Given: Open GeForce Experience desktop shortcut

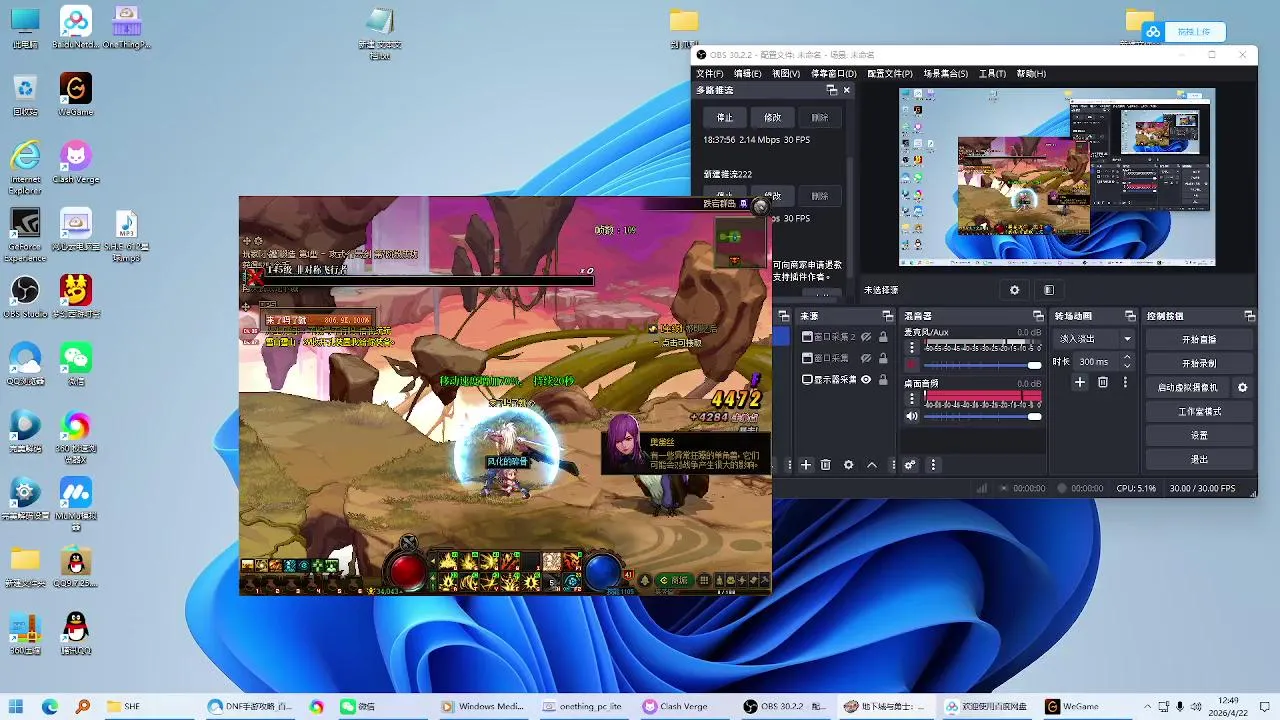Looking at the screenshot, I should click(x=25, y=235).
